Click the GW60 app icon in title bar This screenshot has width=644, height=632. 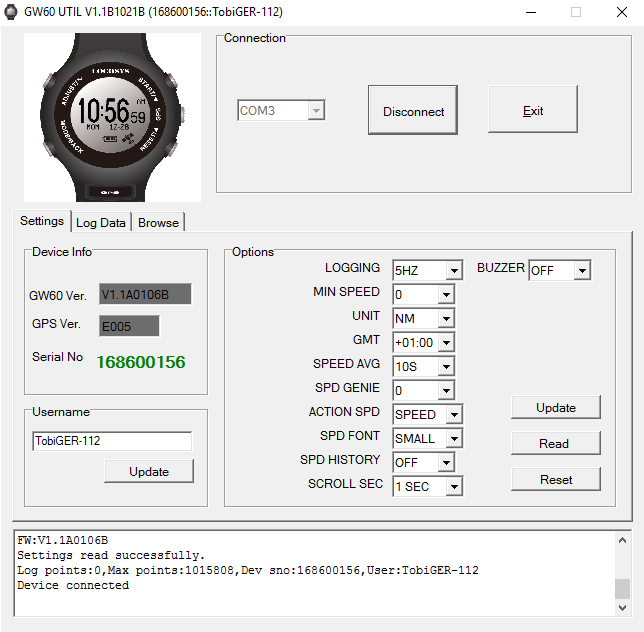tap(11, 12)
